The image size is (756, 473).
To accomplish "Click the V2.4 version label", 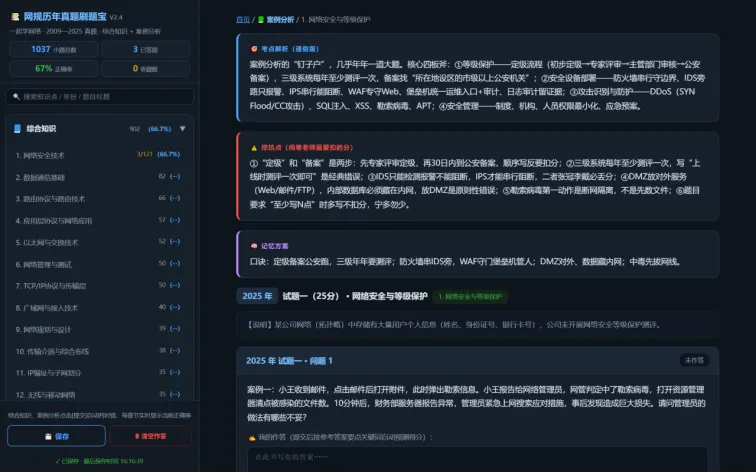I will tap(116, 17).
